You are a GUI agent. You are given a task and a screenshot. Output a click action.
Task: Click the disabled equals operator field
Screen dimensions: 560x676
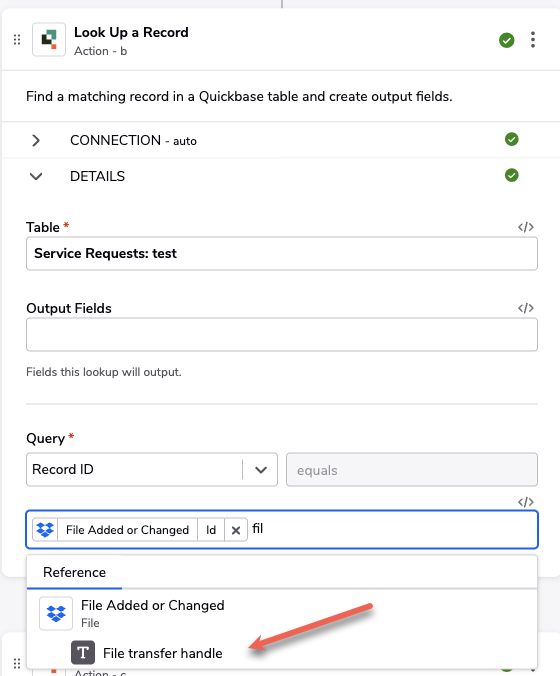[x=412, y=469]
